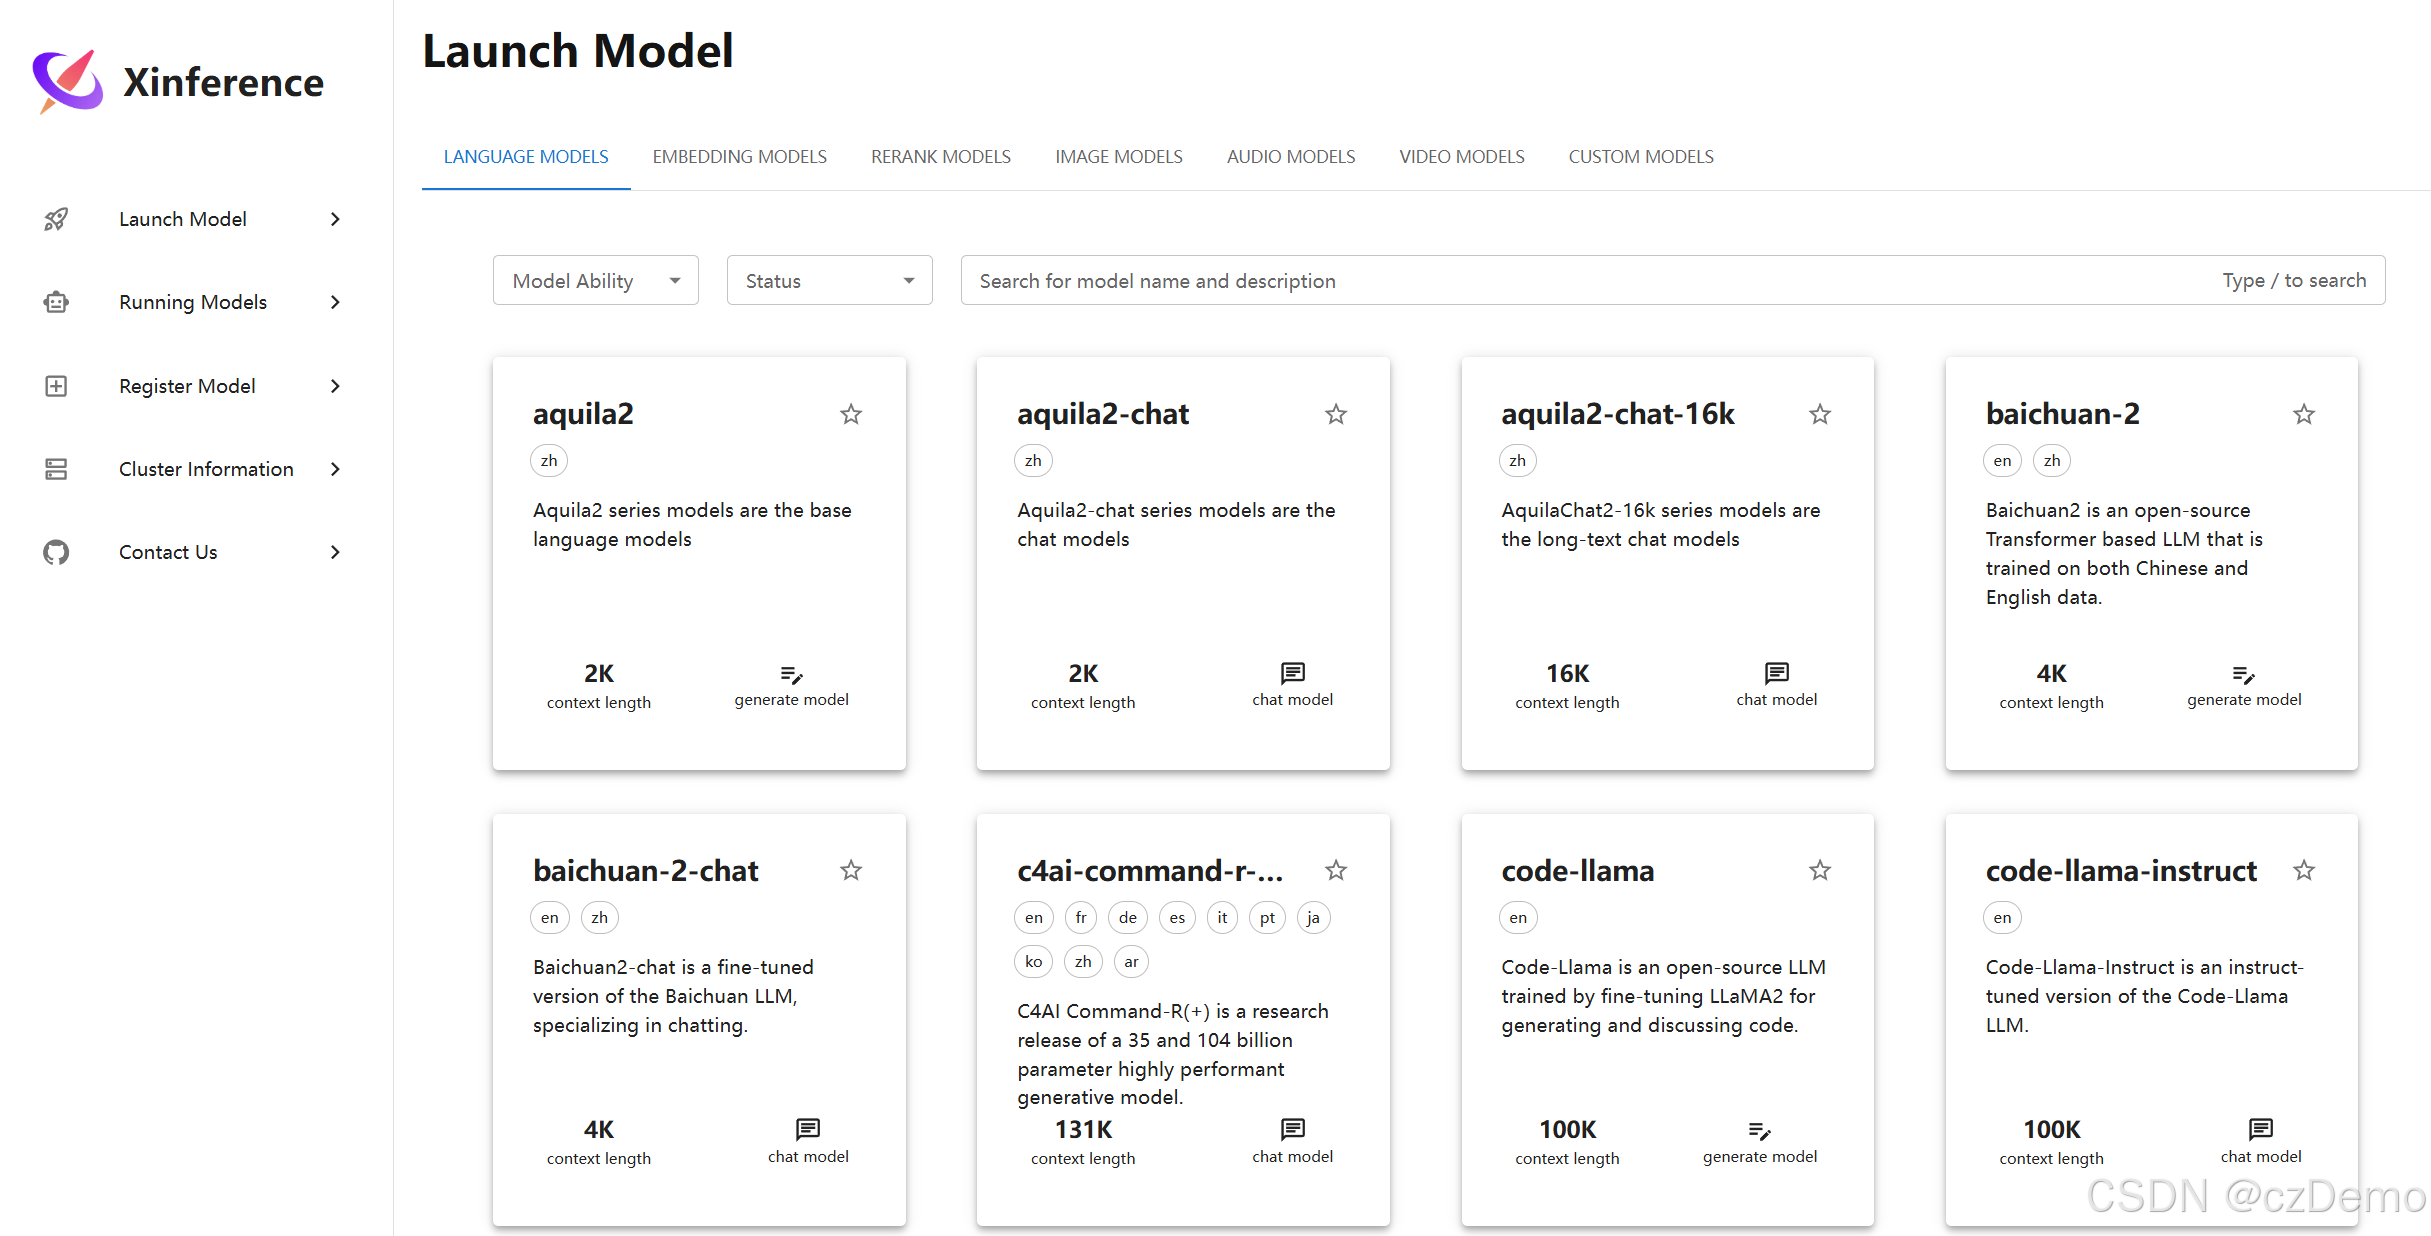The image size is (2431, 1236).
Task: Show the Custom Models tab
Action: click(1641, 157)
